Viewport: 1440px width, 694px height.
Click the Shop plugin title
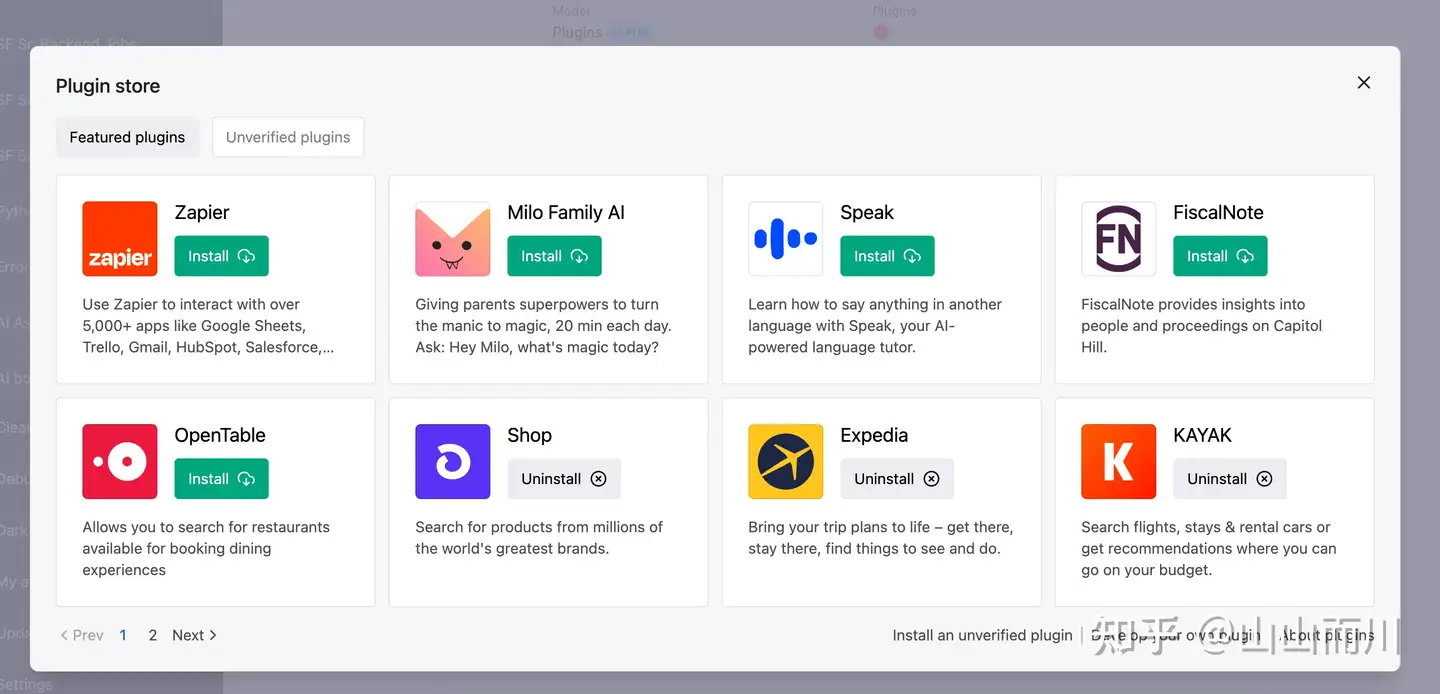pos(529,435)
